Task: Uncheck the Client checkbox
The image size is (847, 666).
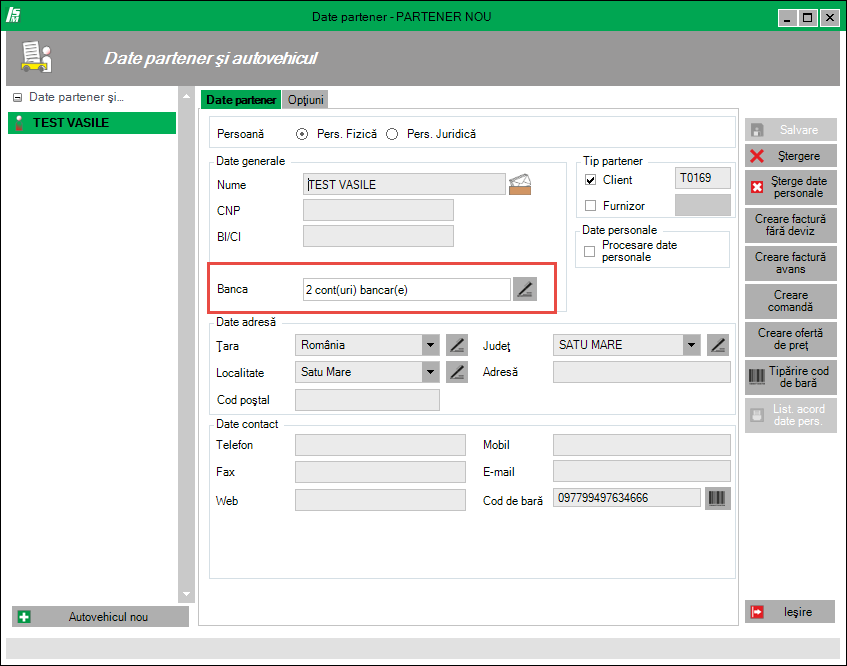Action: (x=590, y=180)
